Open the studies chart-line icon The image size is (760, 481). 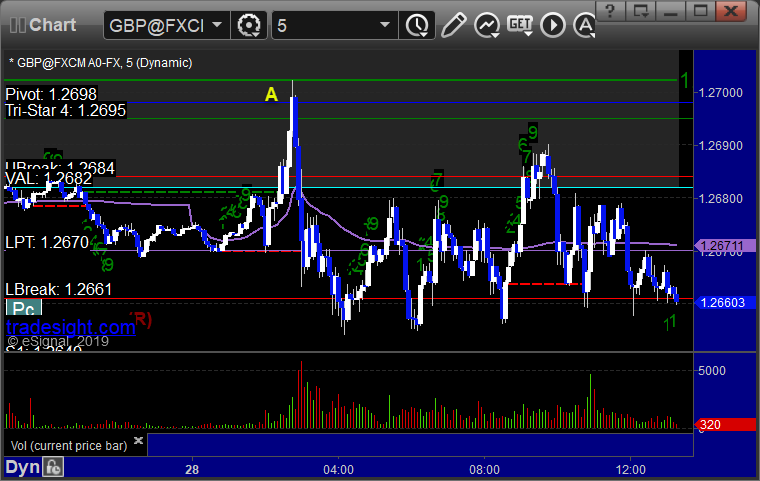coord(487,25)
